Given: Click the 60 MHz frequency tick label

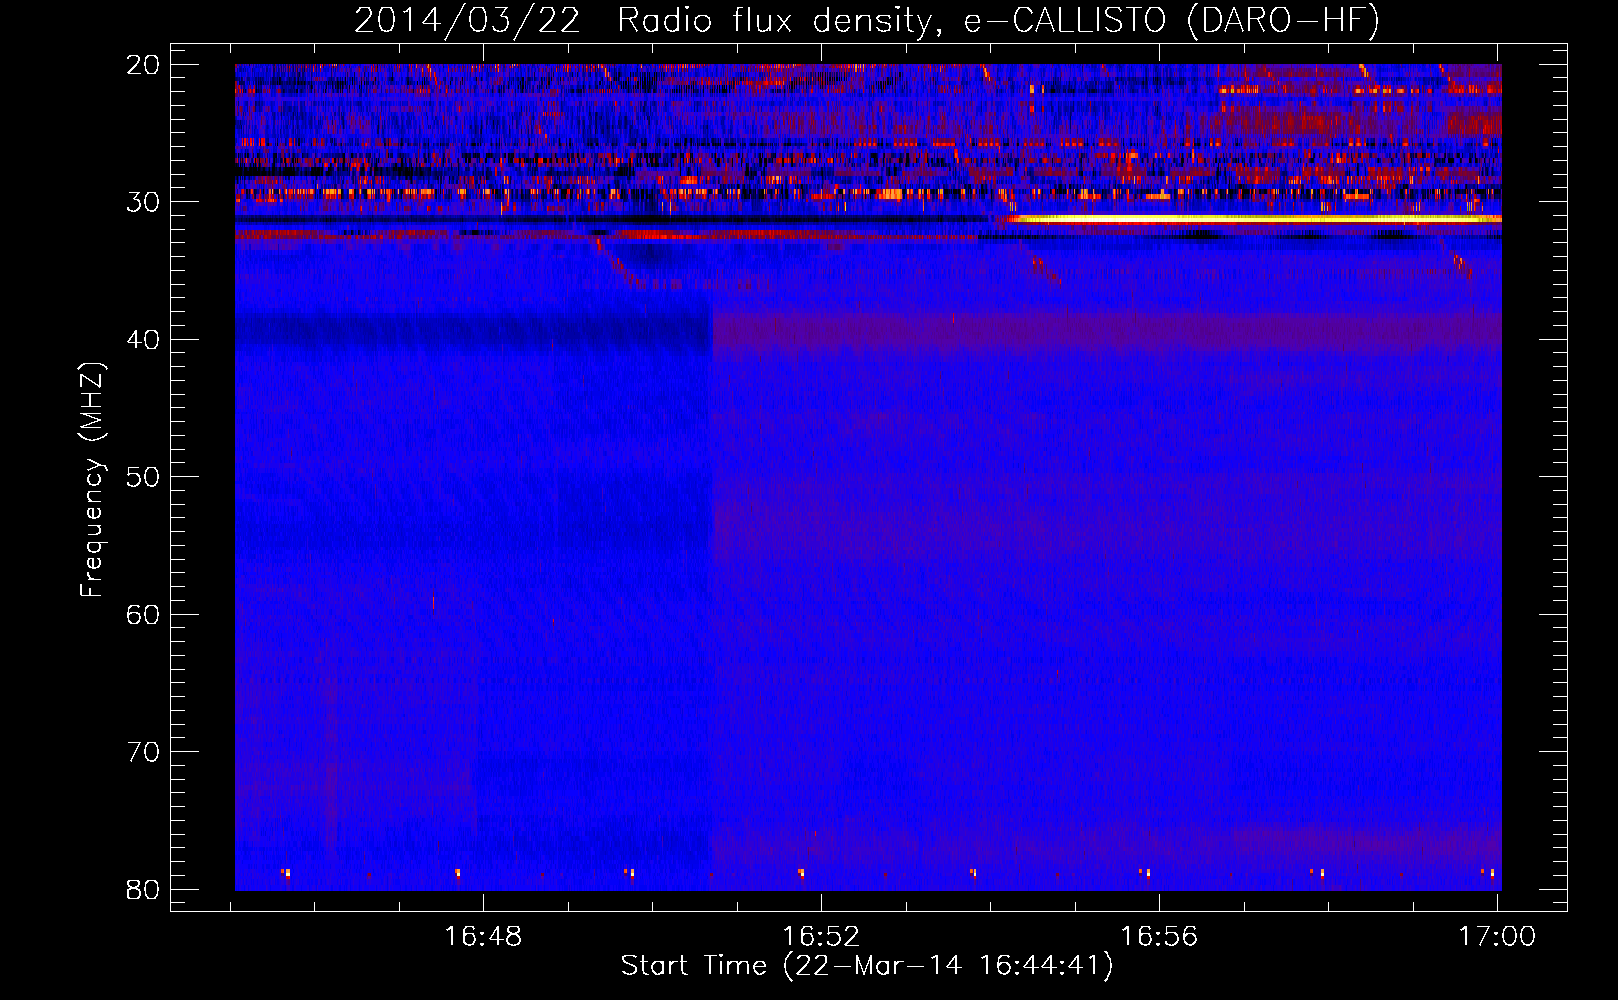Looking at the screenshot, I should click(143, 614).
